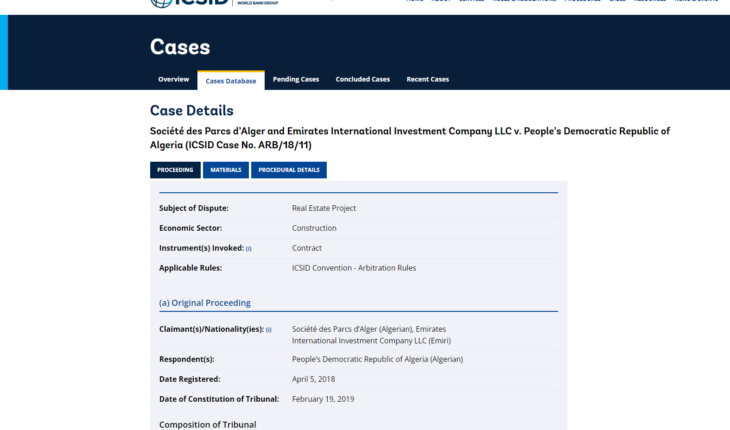This screenshot has height=430, width=730.
Task: Click the Cases page heading
Action: (x=180, y=47)
